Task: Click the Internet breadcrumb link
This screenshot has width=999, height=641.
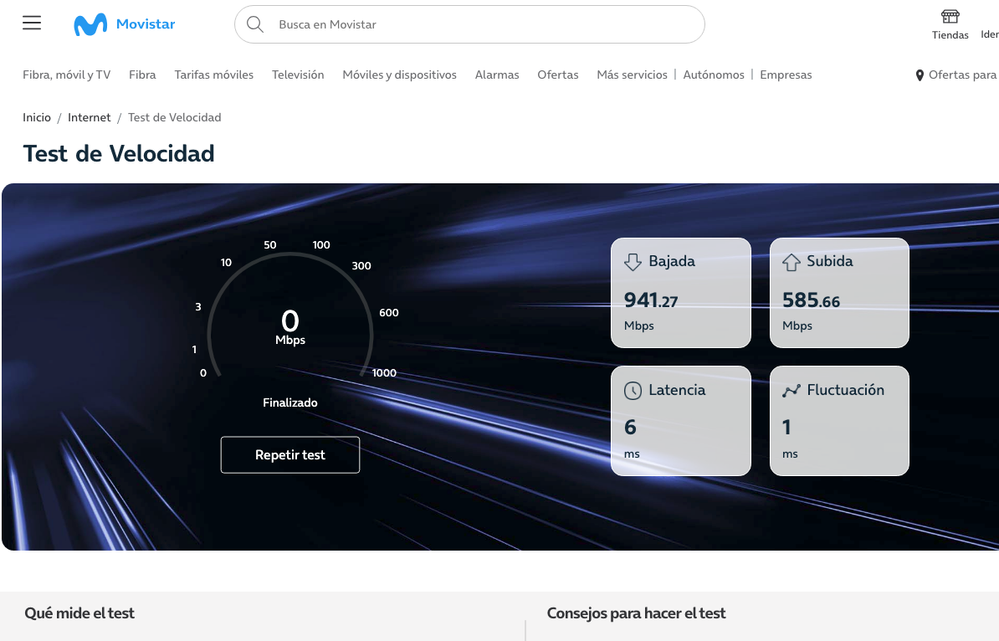Action: [89, 118]
